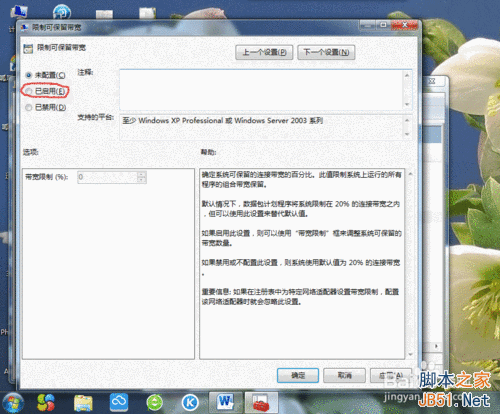
Task: Click help text scrollbar down arrow
Action: [410, 354]
